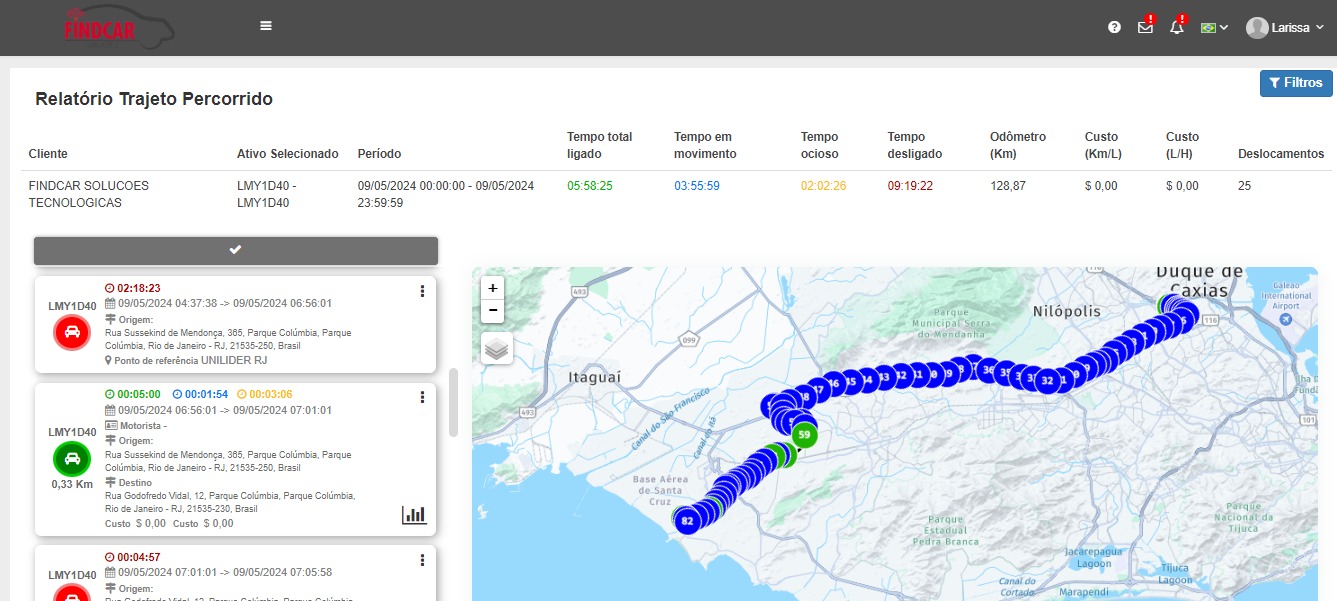Open the Filtros filter button
Image resolution: width=1337 pixels, height=601 pixels.
point(1296,83)
